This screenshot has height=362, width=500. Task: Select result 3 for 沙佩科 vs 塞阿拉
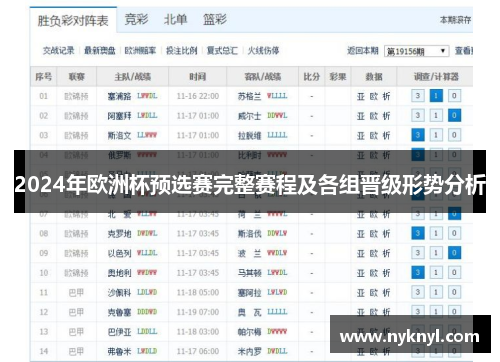pos(418,292)
